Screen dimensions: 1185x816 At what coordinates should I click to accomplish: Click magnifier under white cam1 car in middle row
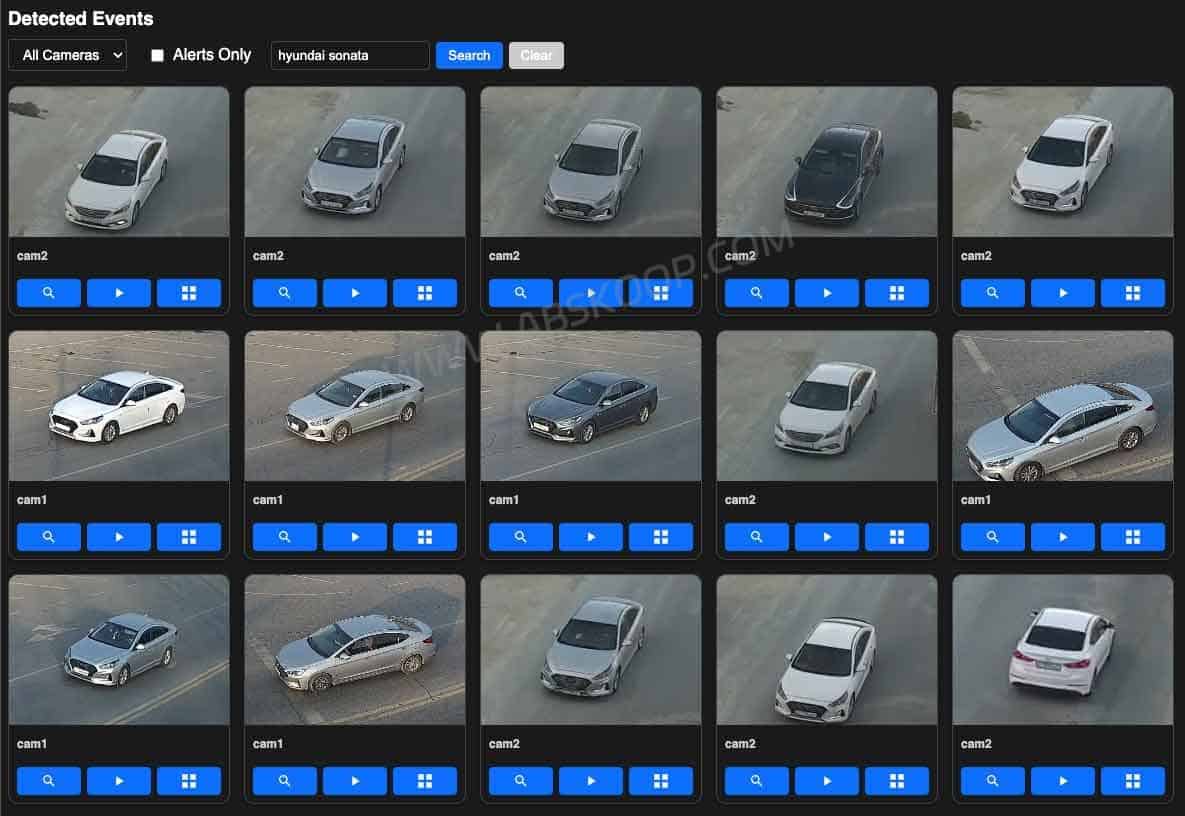pyautogui.click(x=48, y=536)
